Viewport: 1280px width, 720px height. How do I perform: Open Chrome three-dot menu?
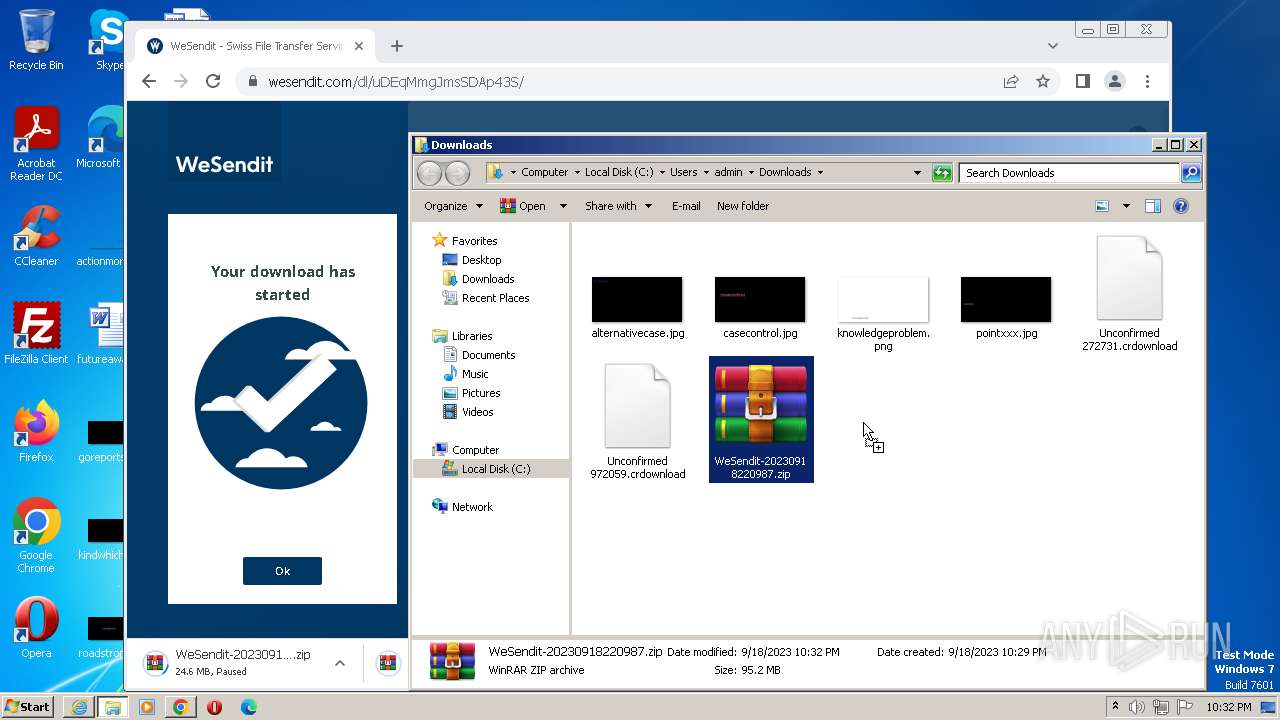pos(1147,82)
